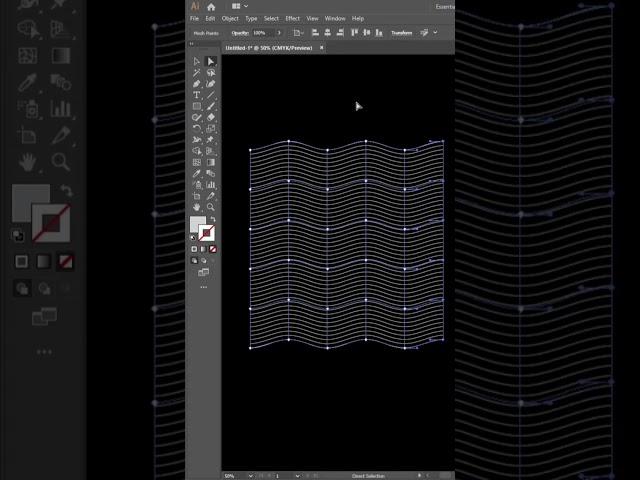The height and width of the screenshot is (480, 640).
Task: Open the View menu
Action: [313, 18]
